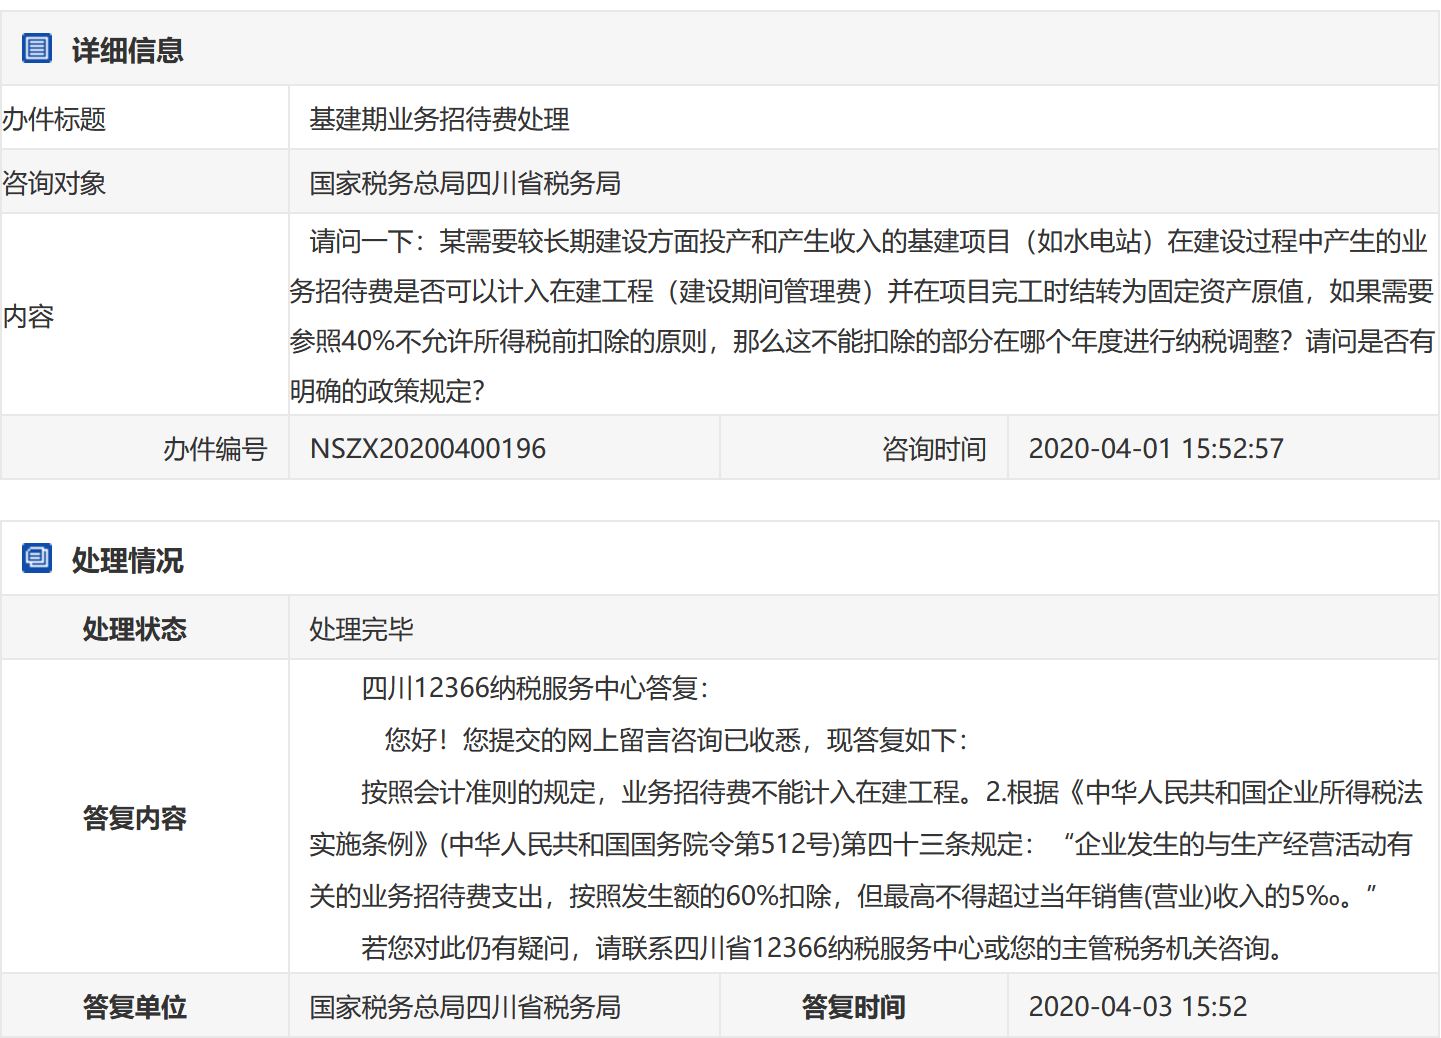This screenshot has width=1441, height=1038.
Task: Click the title value 基建期业务招待费处理
Action: point(439,119)
